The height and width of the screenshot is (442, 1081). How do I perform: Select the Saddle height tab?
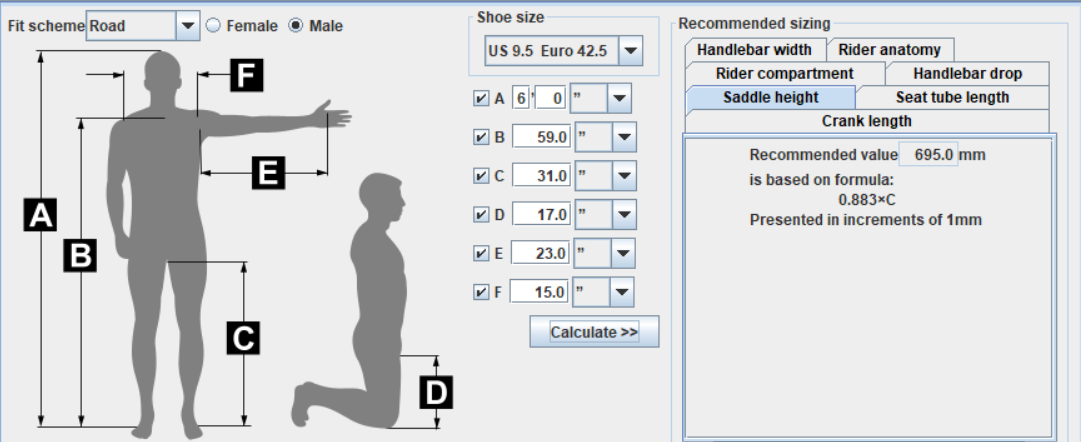(x=770, y=97)
